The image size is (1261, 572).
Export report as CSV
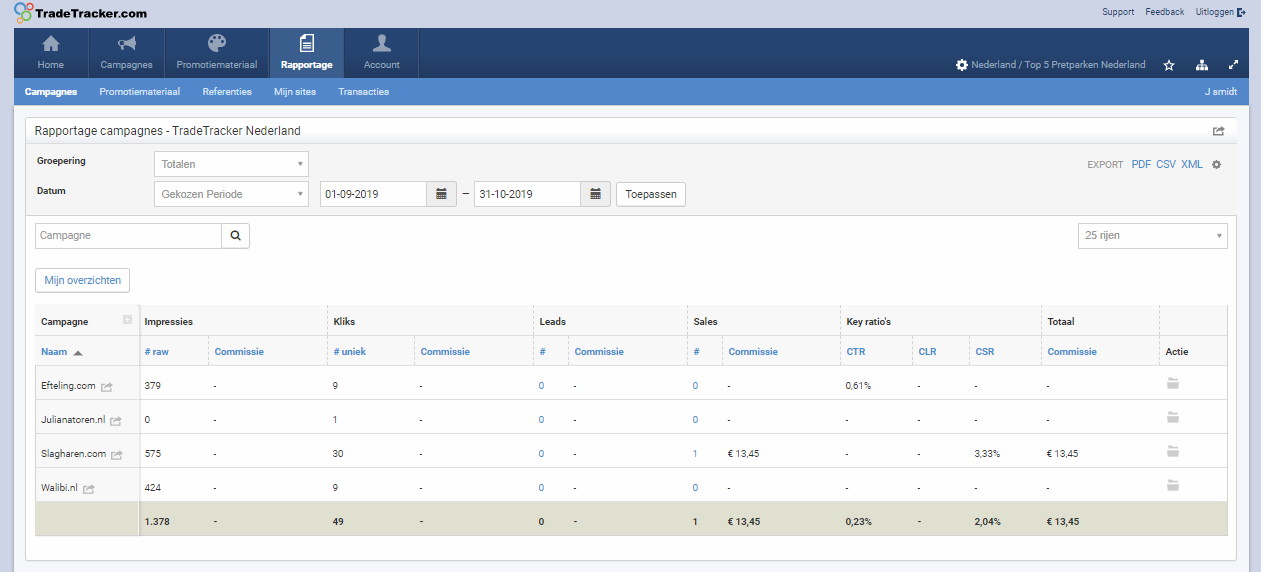click(1166, 164)
